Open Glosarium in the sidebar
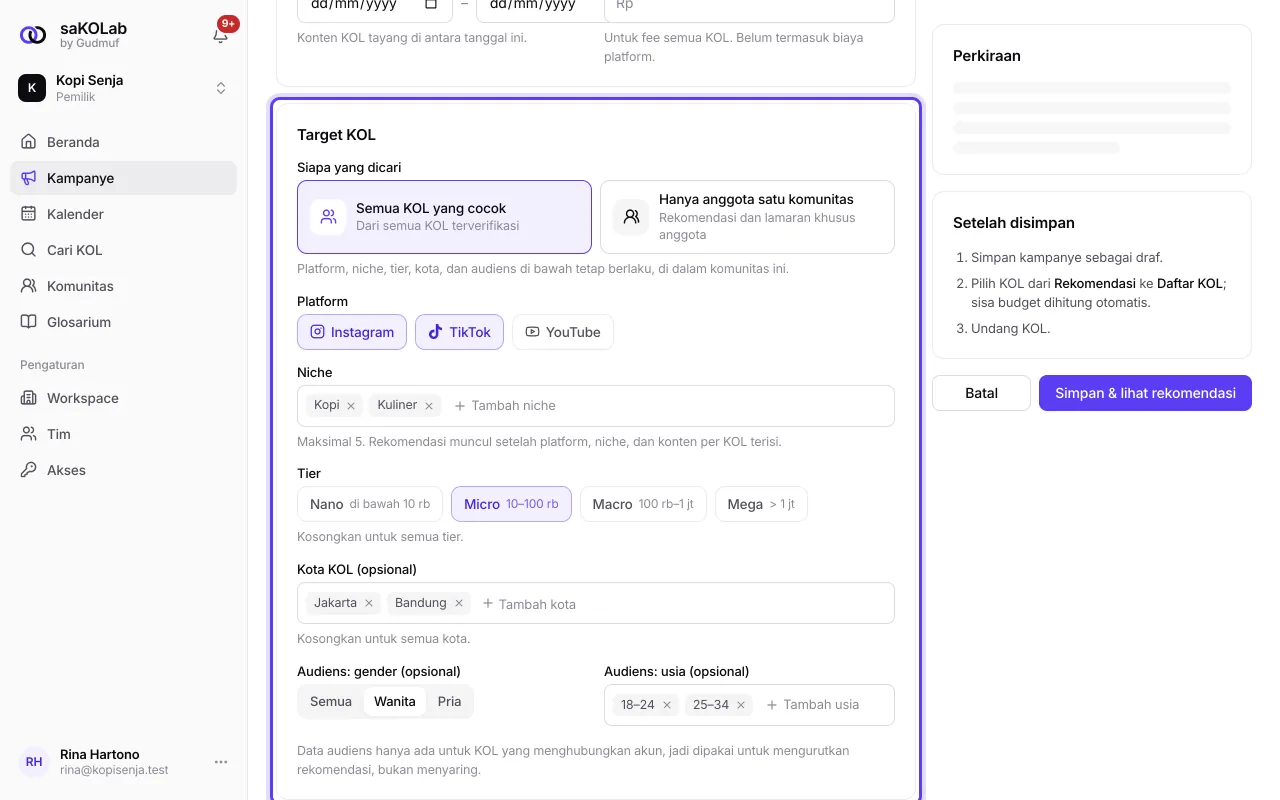The height and width of the screenshot is (800, 1280). coord(124,322)
